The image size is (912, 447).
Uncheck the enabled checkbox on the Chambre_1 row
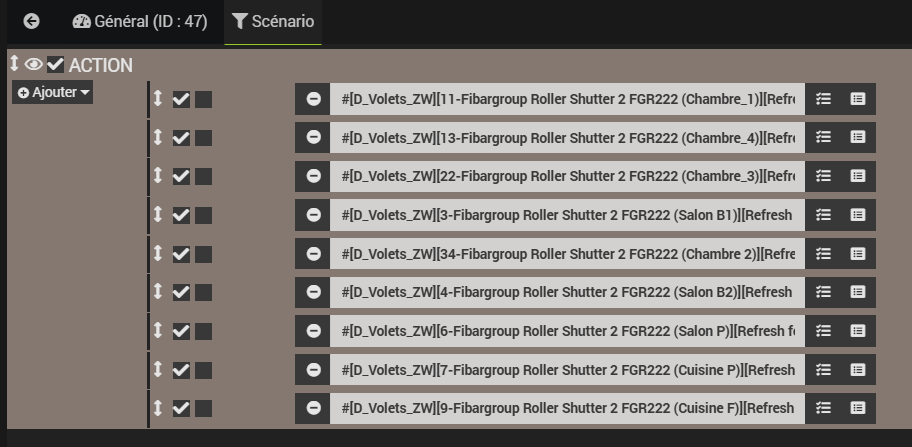click(x=181, y=99)
